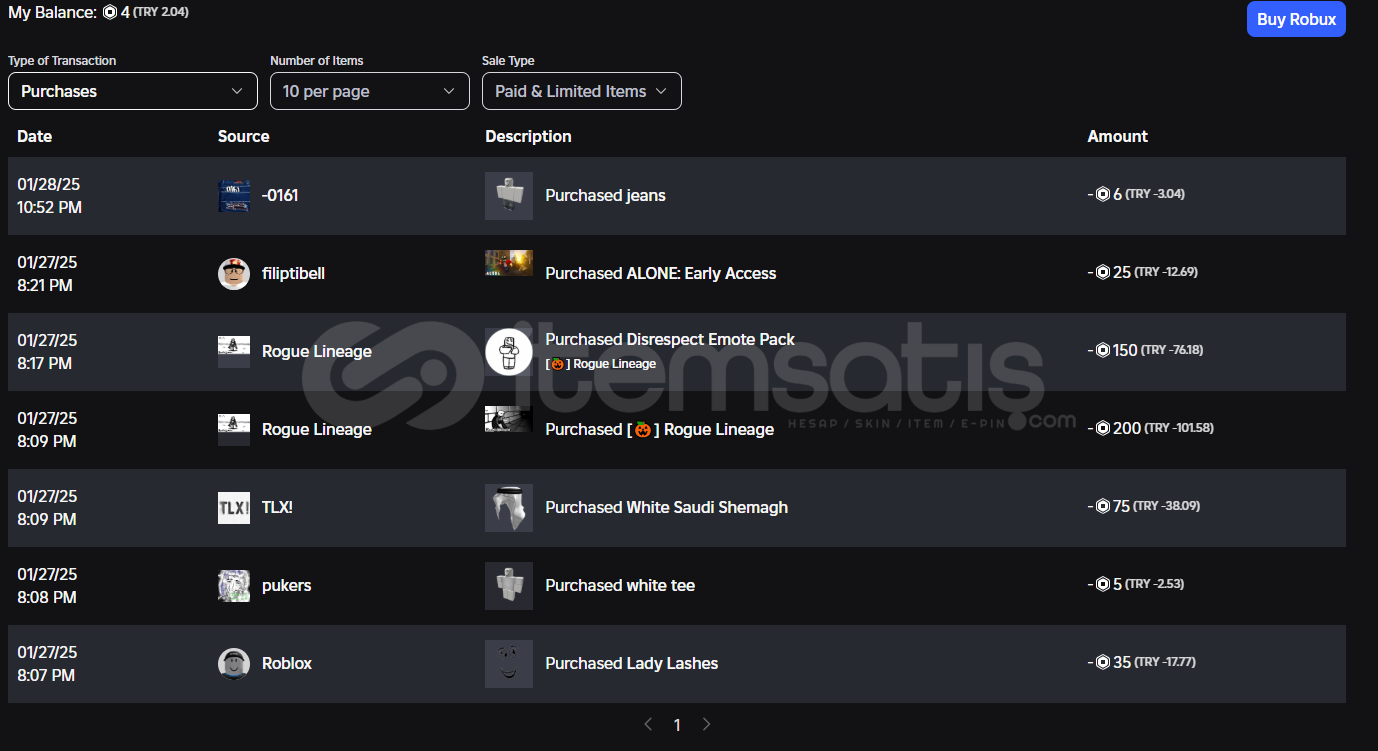This screenshot has height=751, width=1378.
Task: Click the Lady Lashes face thumbnail
Action: (x=509, y=664)
